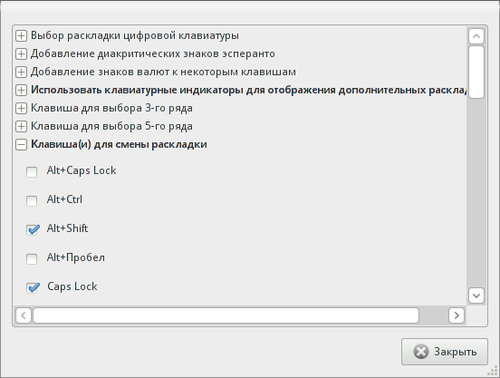The height and width of the screenshot is (378, 500).
Task: Click the vertical scrollbar thumb
Action: tap(476, 72)
